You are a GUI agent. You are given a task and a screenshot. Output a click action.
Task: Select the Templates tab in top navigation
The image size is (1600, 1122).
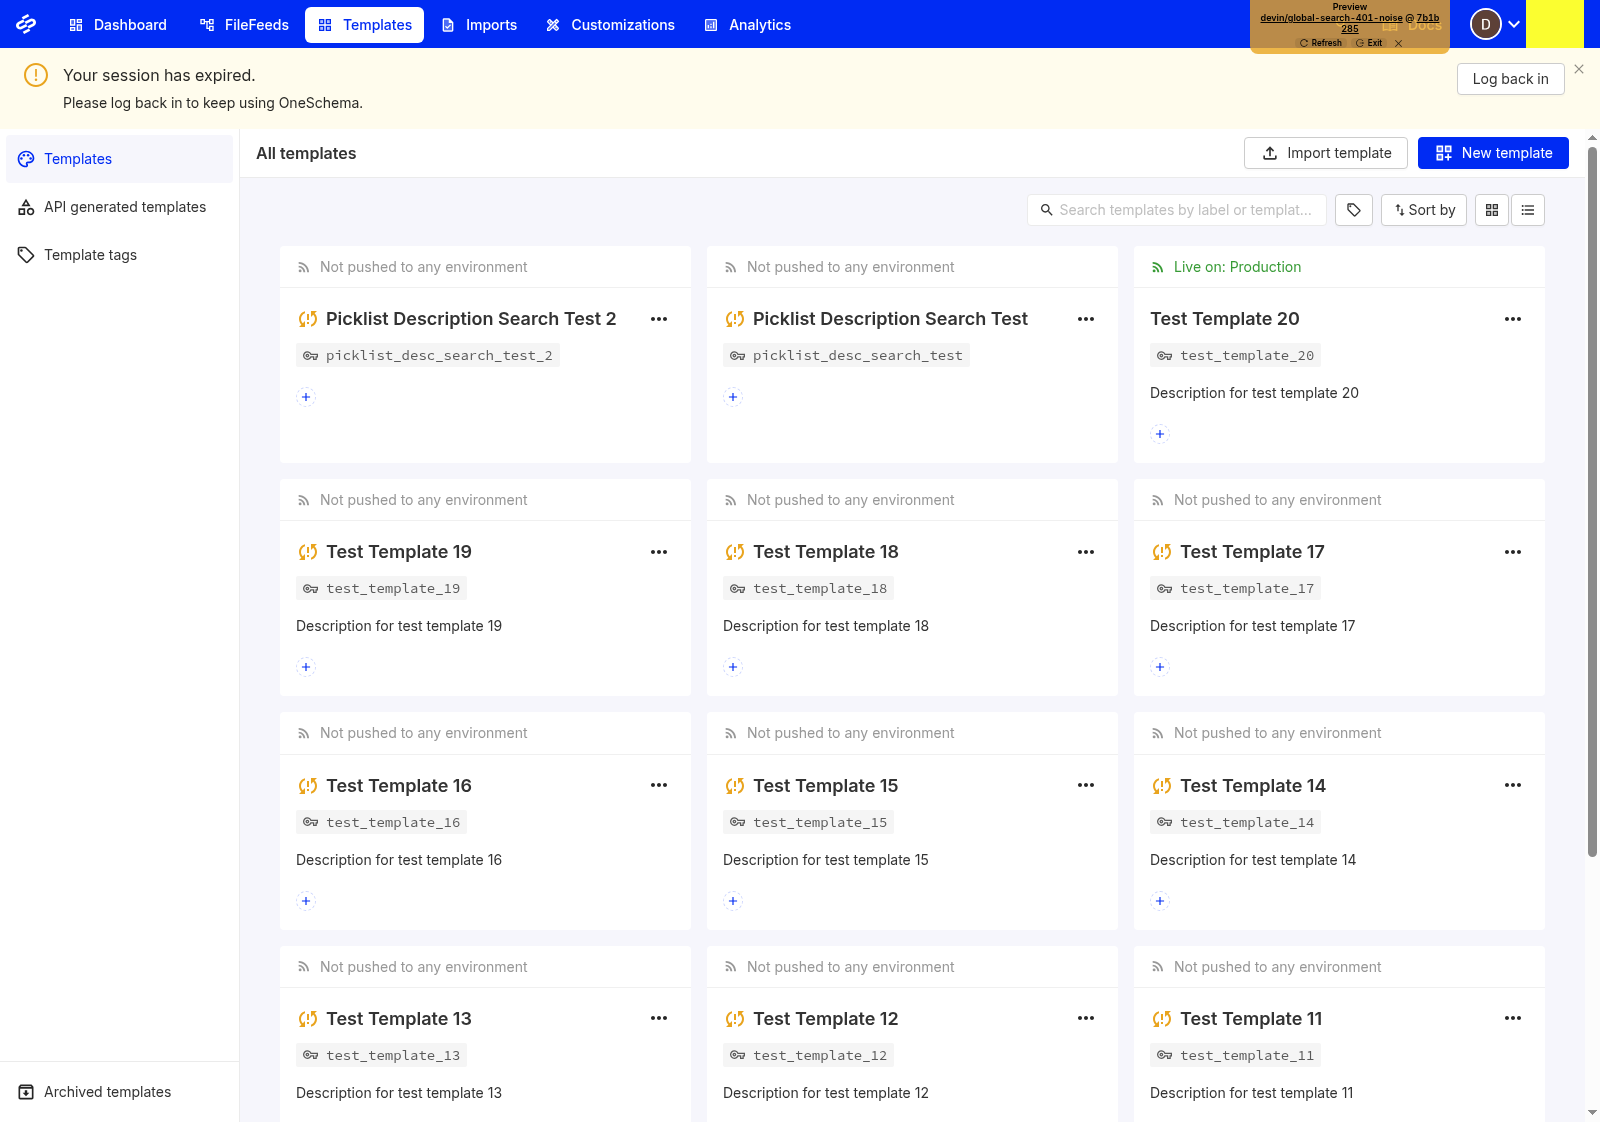click(364, 25)
